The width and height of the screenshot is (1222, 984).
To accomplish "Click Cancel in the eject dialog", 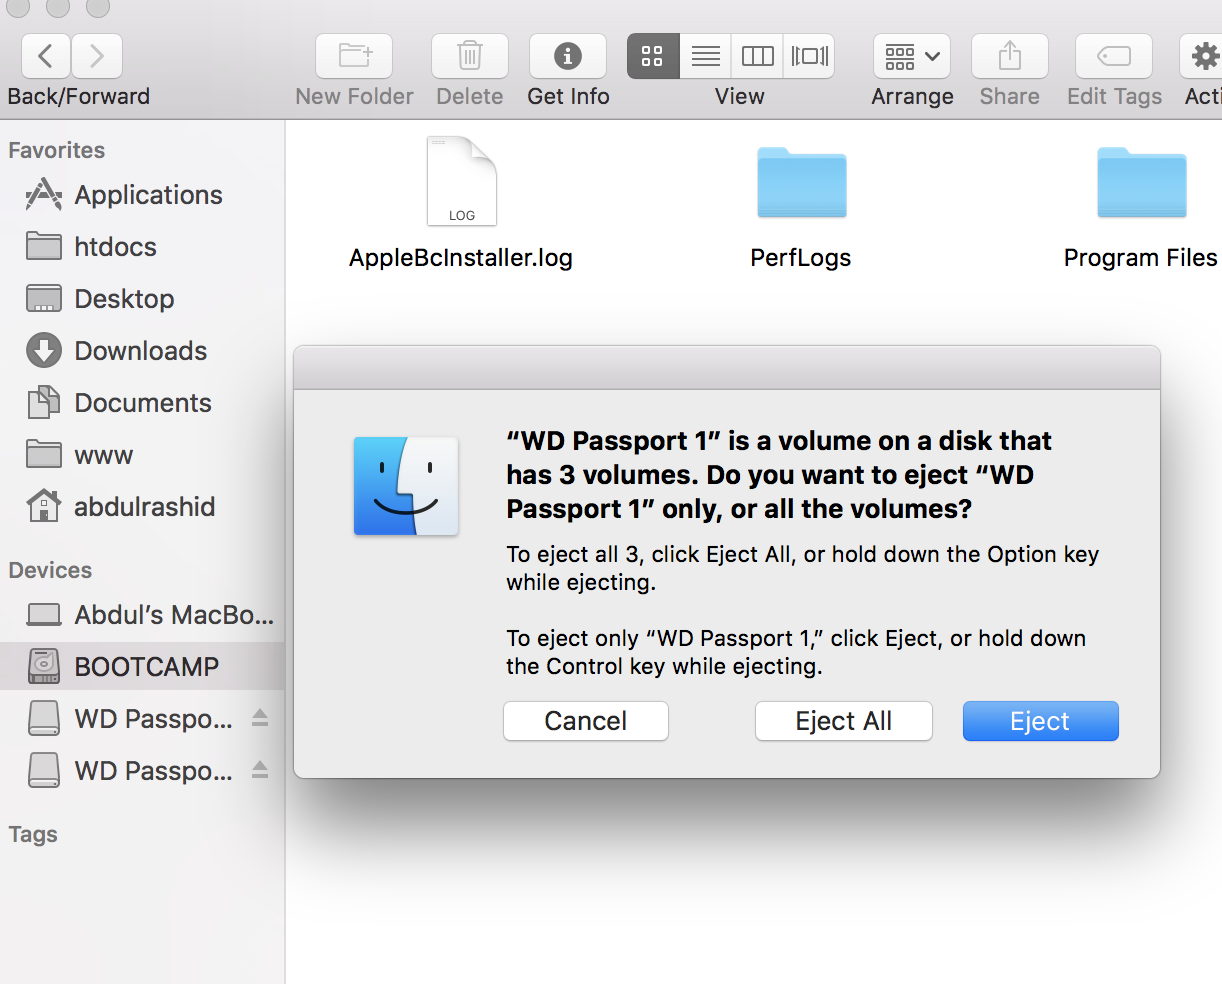I will 586,721.
